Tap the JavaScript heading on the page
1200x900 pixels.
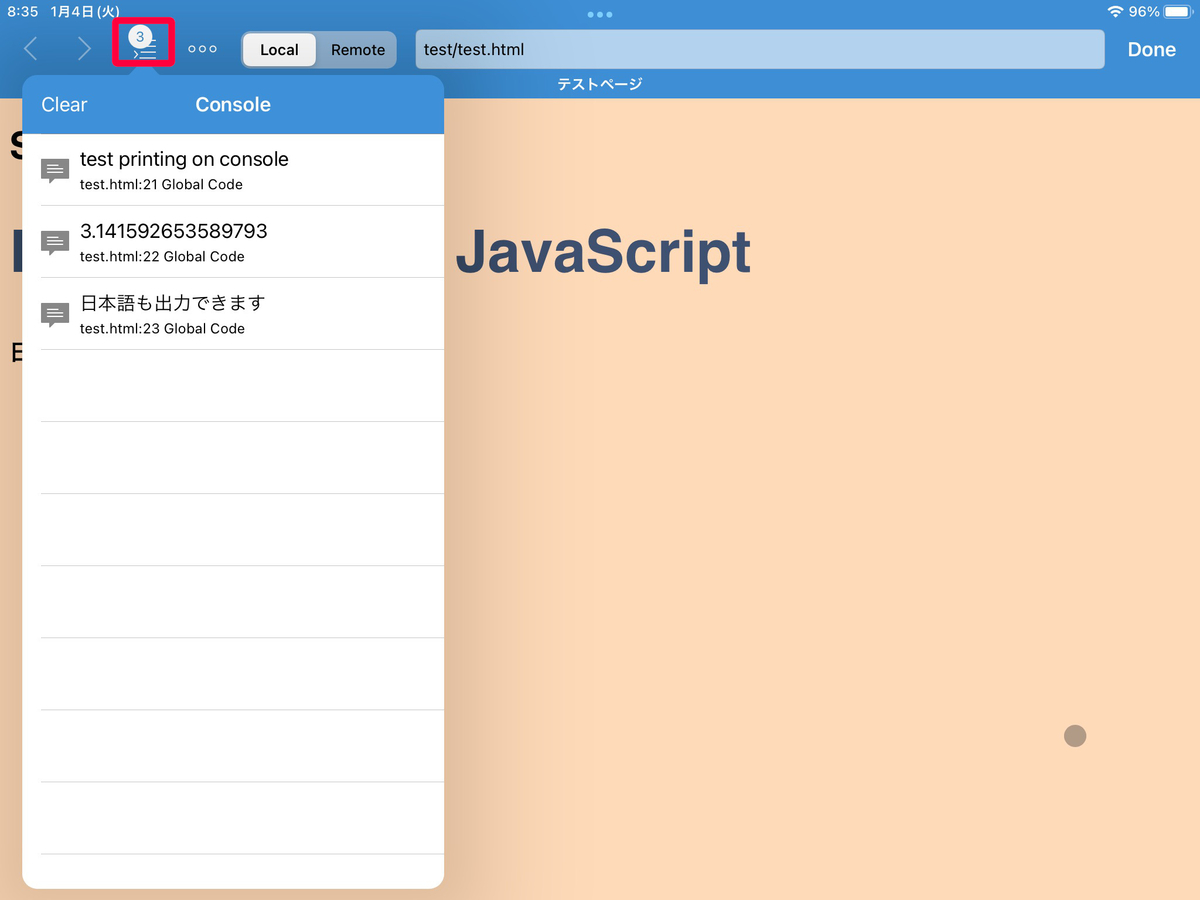point(603,252)
